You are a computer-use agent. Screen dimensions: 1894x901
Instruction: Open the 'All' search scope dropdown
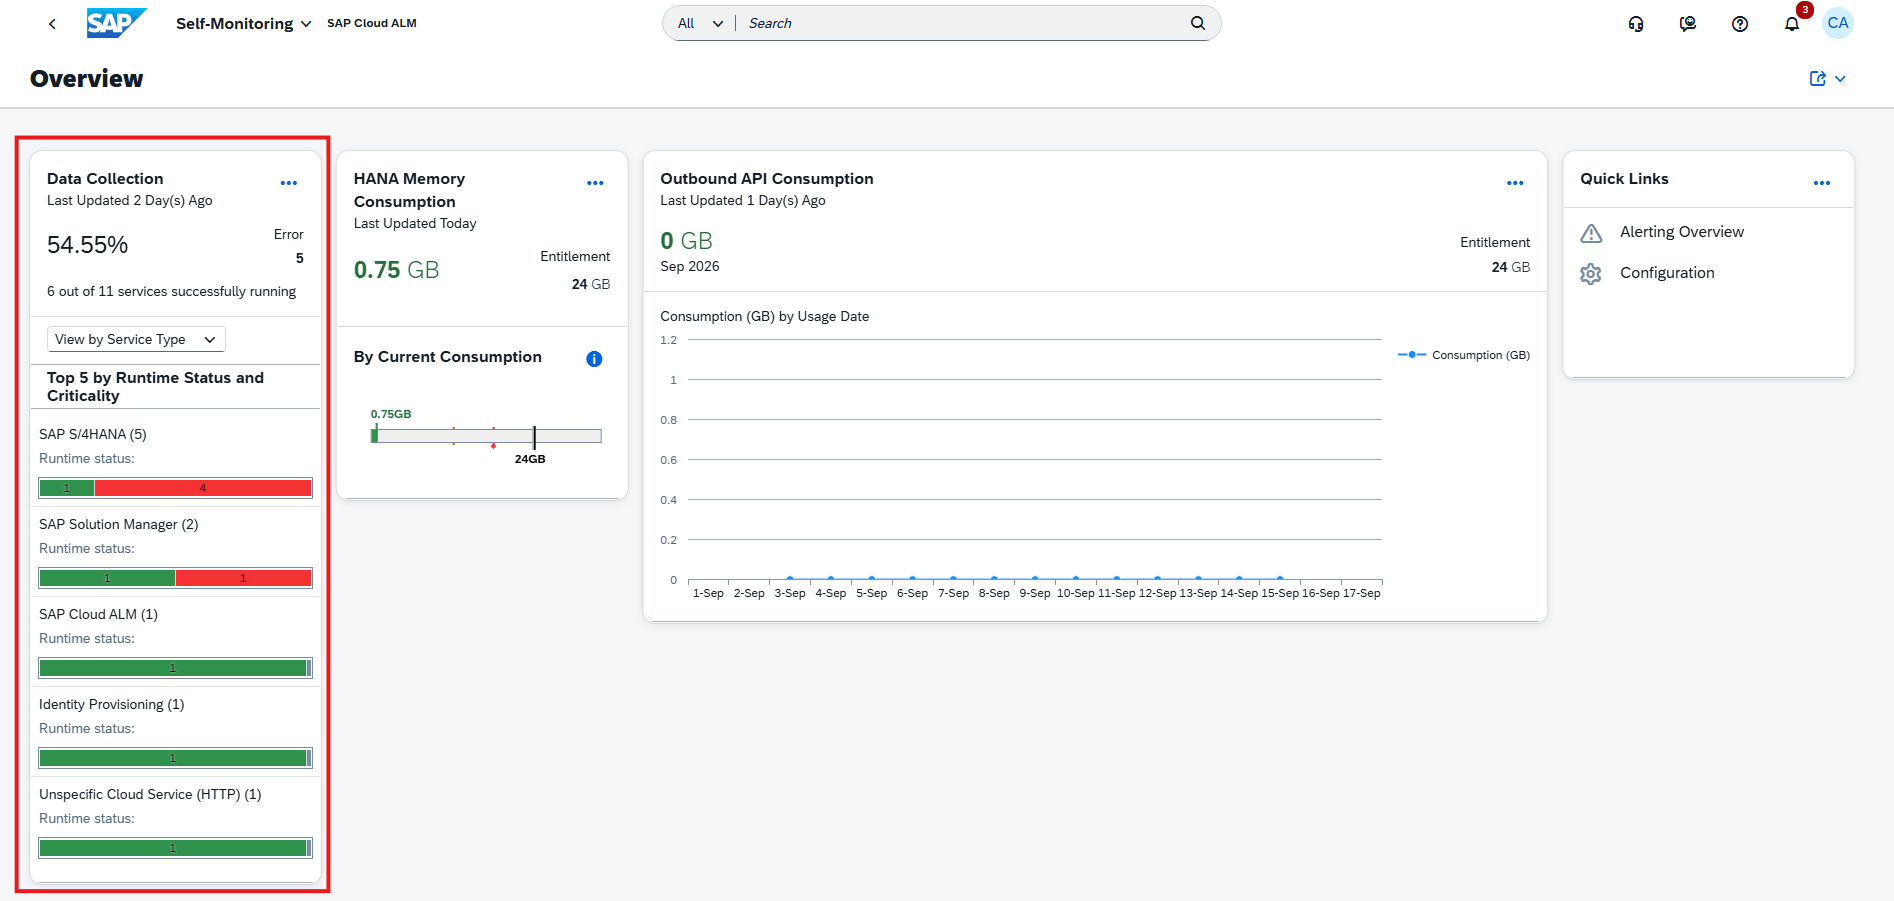click(700, 23)
